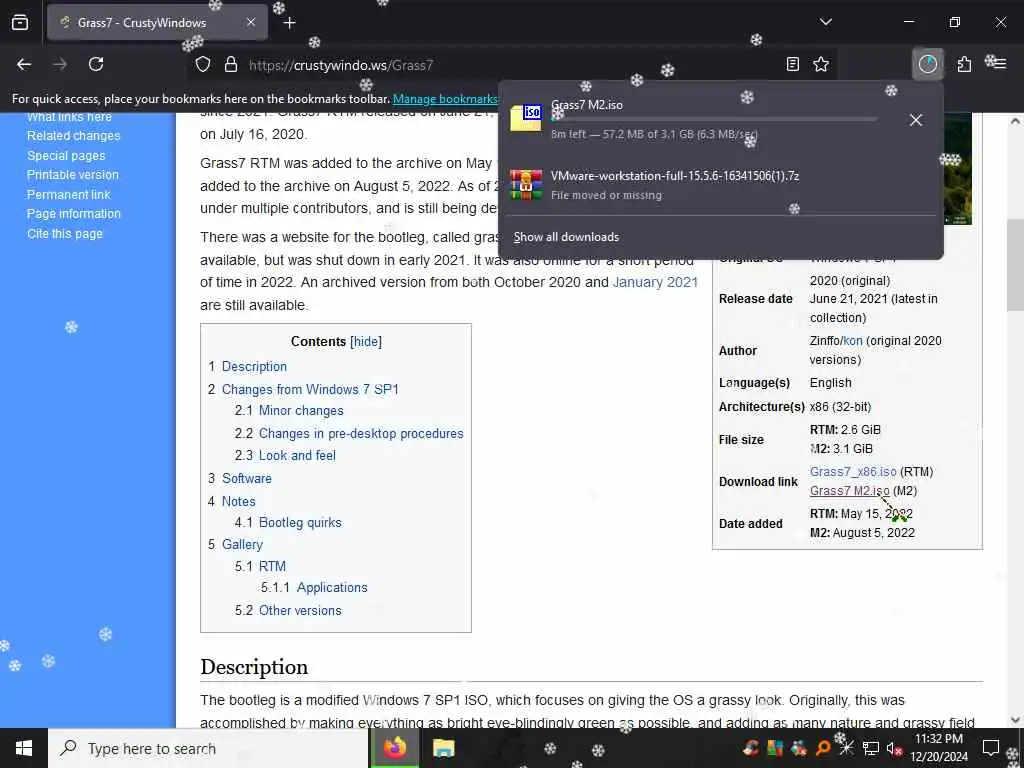The height and width of the screenshot is (768, 1024).
Task: Reload the current page
Action: coord(96,64)
